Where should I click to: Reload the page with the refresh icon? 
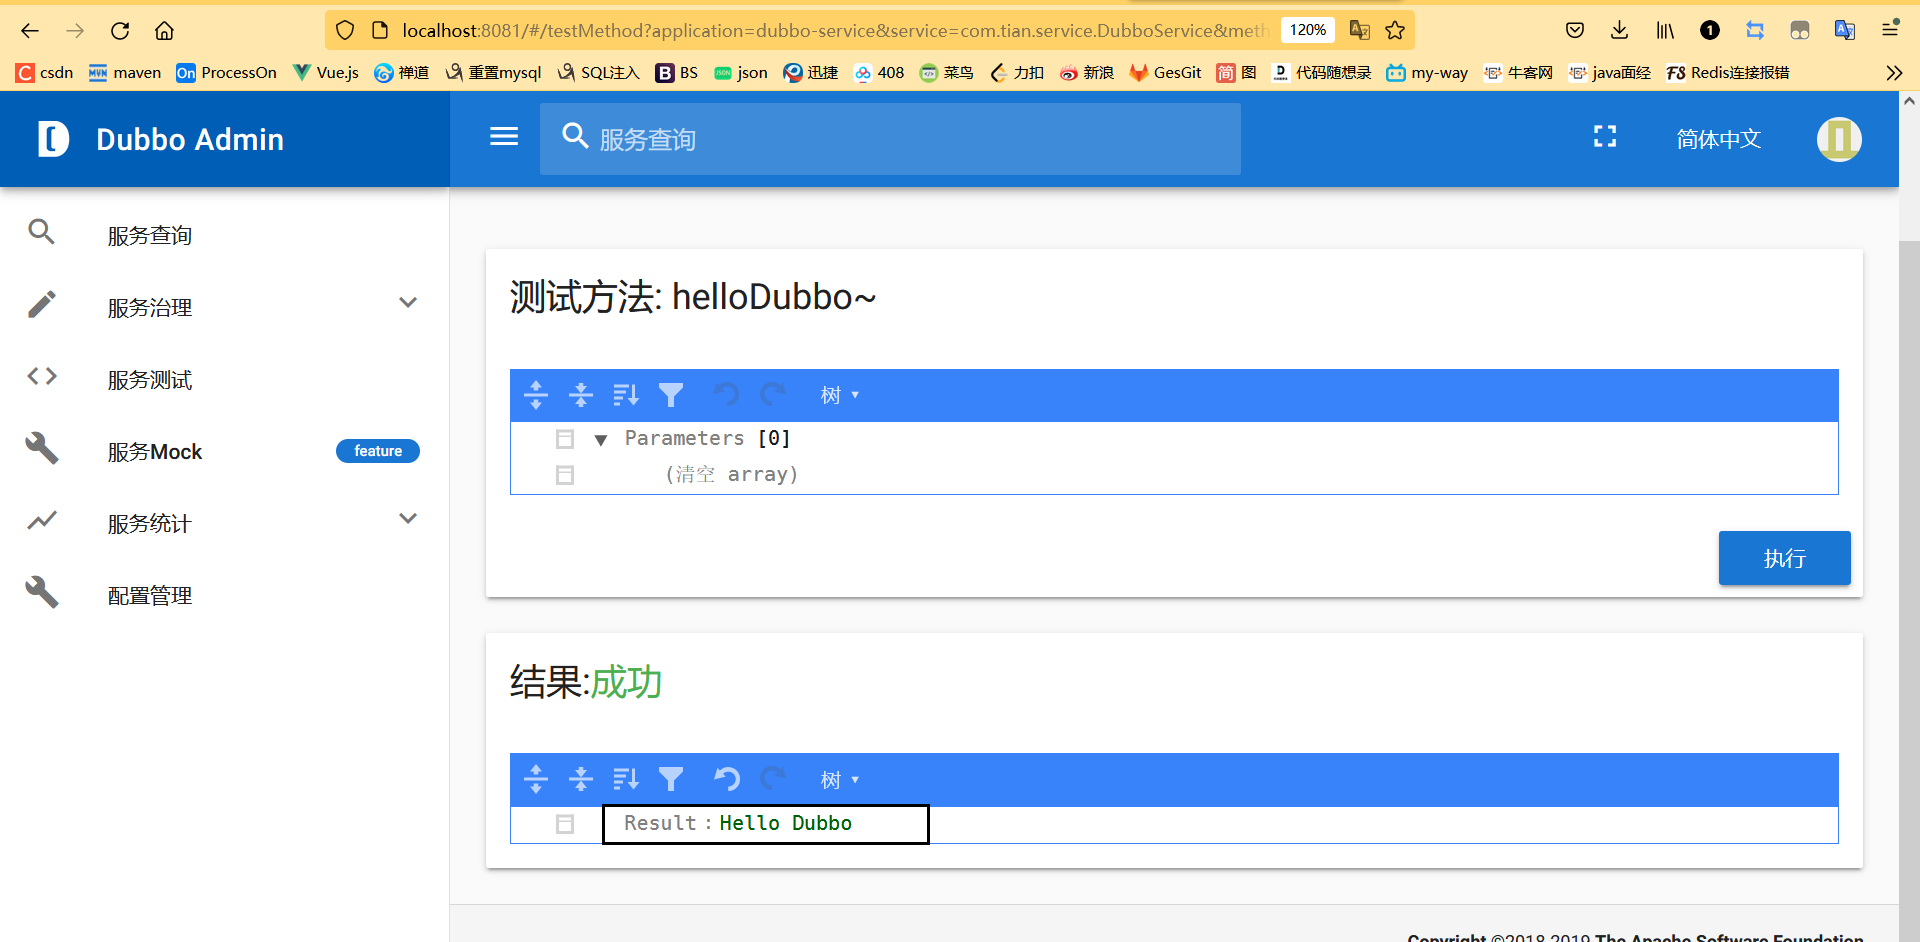120,31
